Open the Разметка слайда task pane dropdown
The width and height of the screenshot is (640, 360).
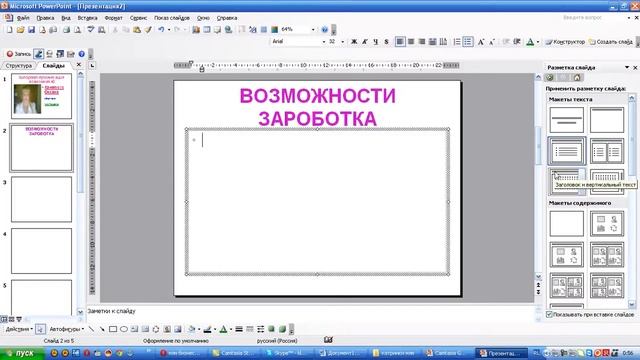pyautogui.click(x=627, y=67)
